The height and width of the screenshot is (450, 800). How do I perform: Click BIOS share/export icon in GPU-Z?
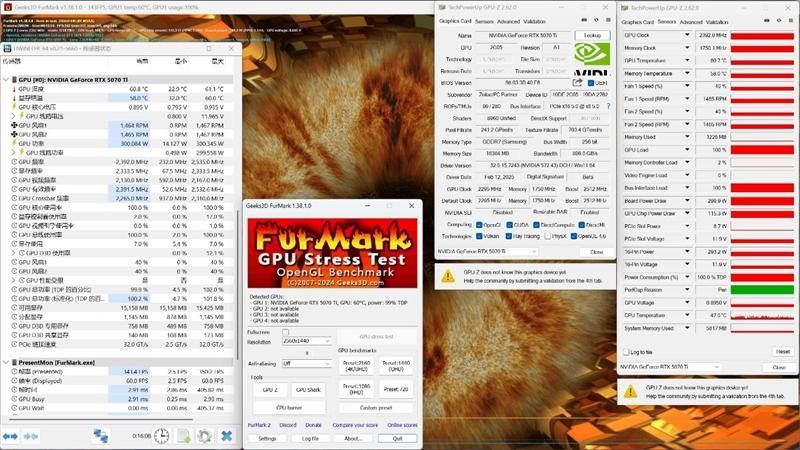[578, 82]
